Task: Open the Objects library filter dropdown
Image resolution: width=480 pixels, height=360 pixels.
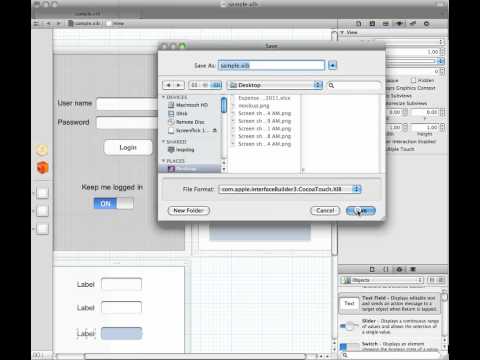Action: click(382, 280)
